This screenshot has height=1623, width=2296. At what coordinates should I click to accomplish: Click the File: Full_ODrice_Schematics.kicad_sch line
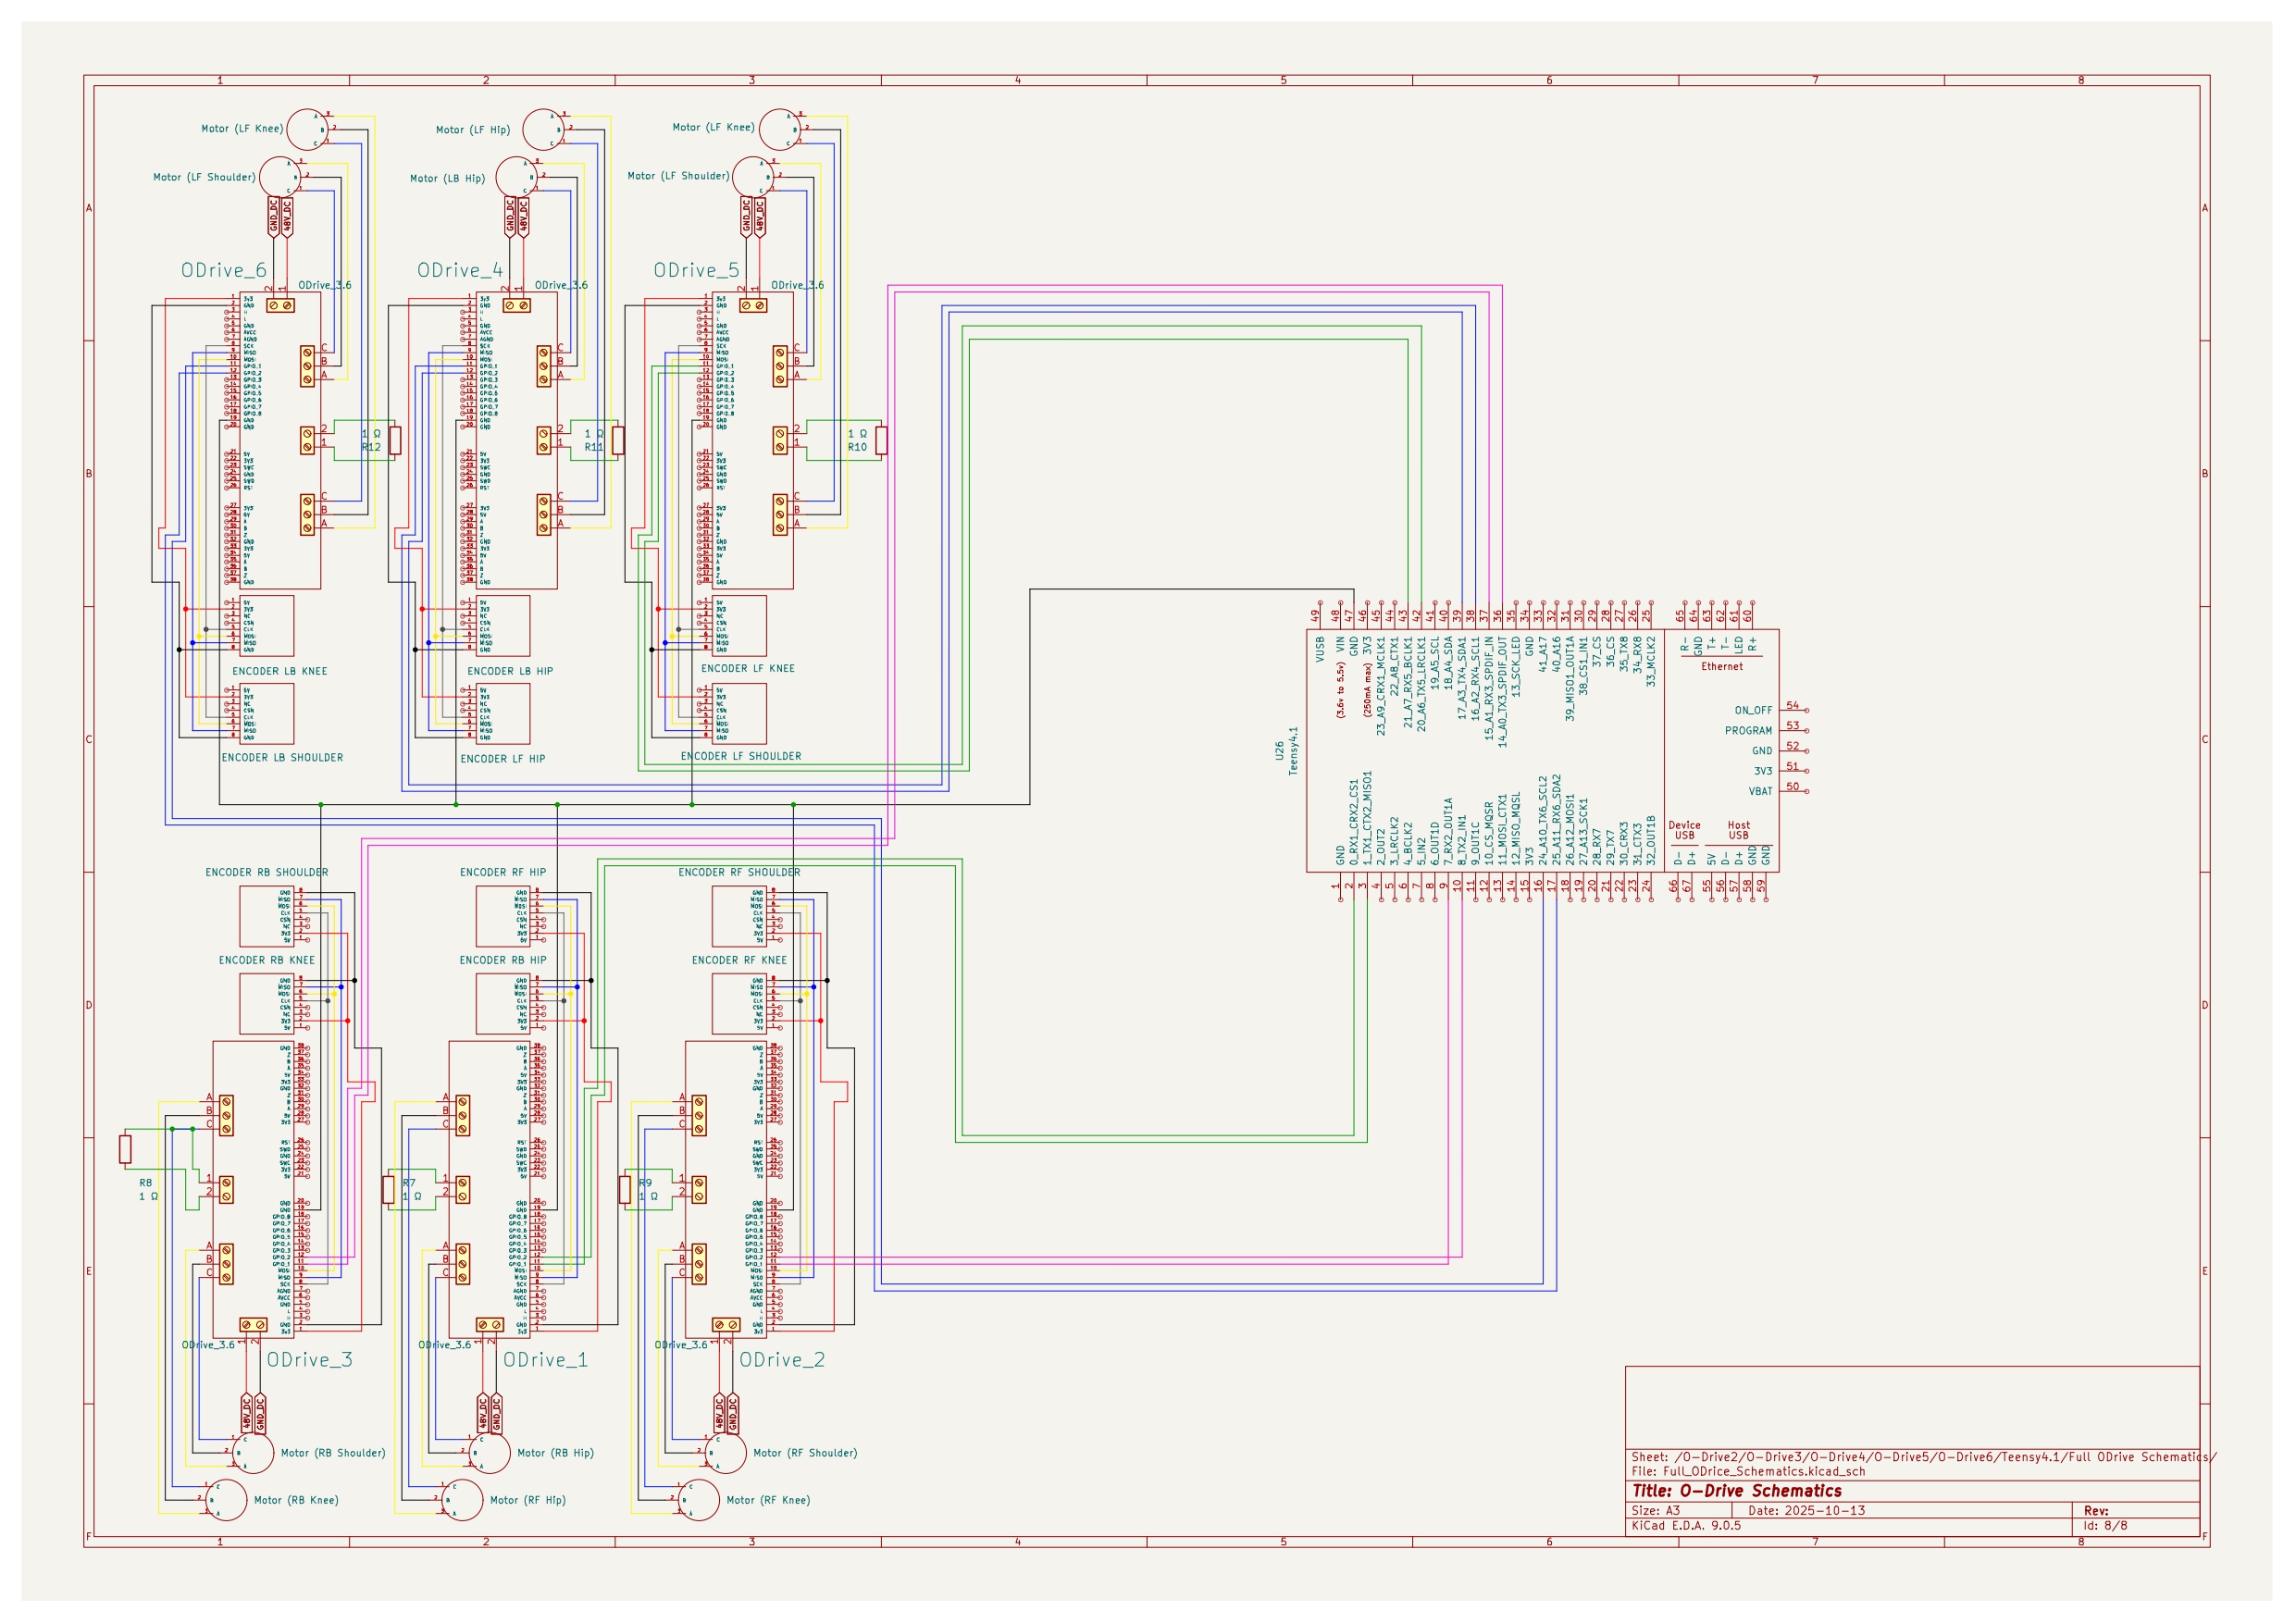point(1748,1472)
